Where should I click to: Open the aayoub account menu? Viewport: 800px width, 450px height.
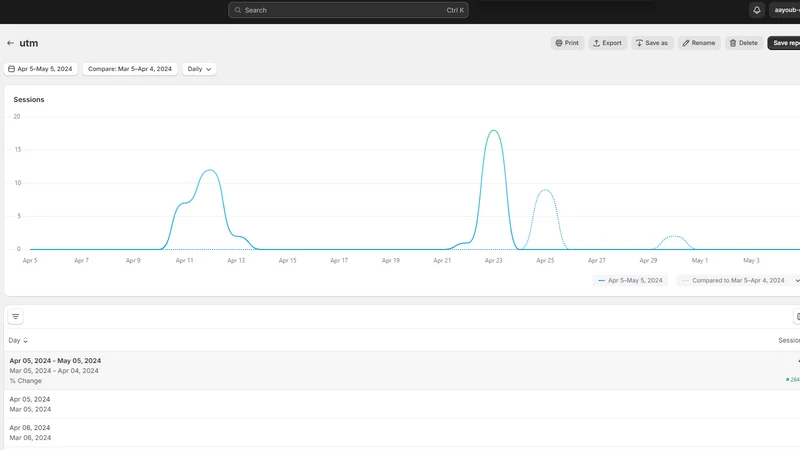point(786,10)
